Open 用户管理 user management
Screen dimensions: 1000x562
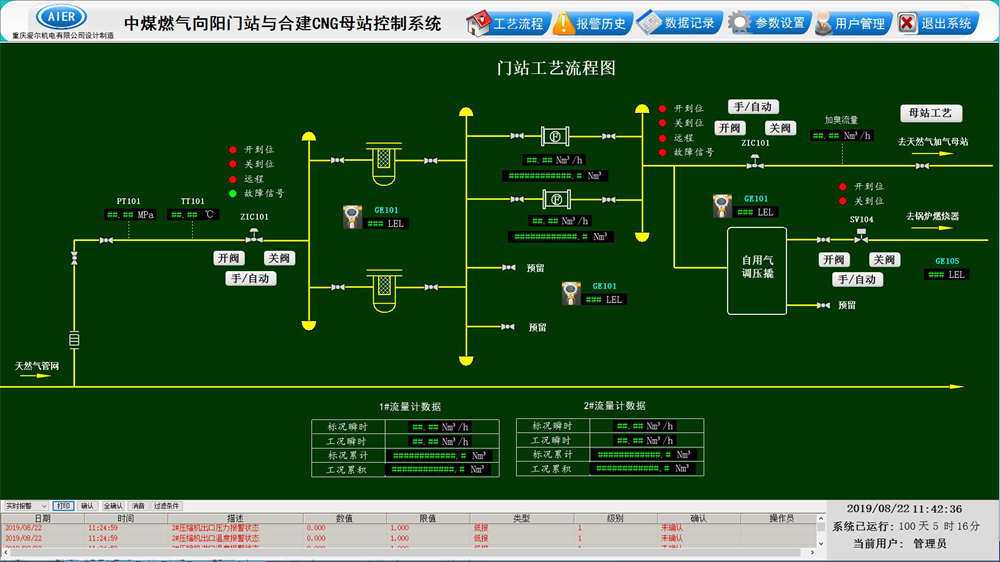pos(853,23)
